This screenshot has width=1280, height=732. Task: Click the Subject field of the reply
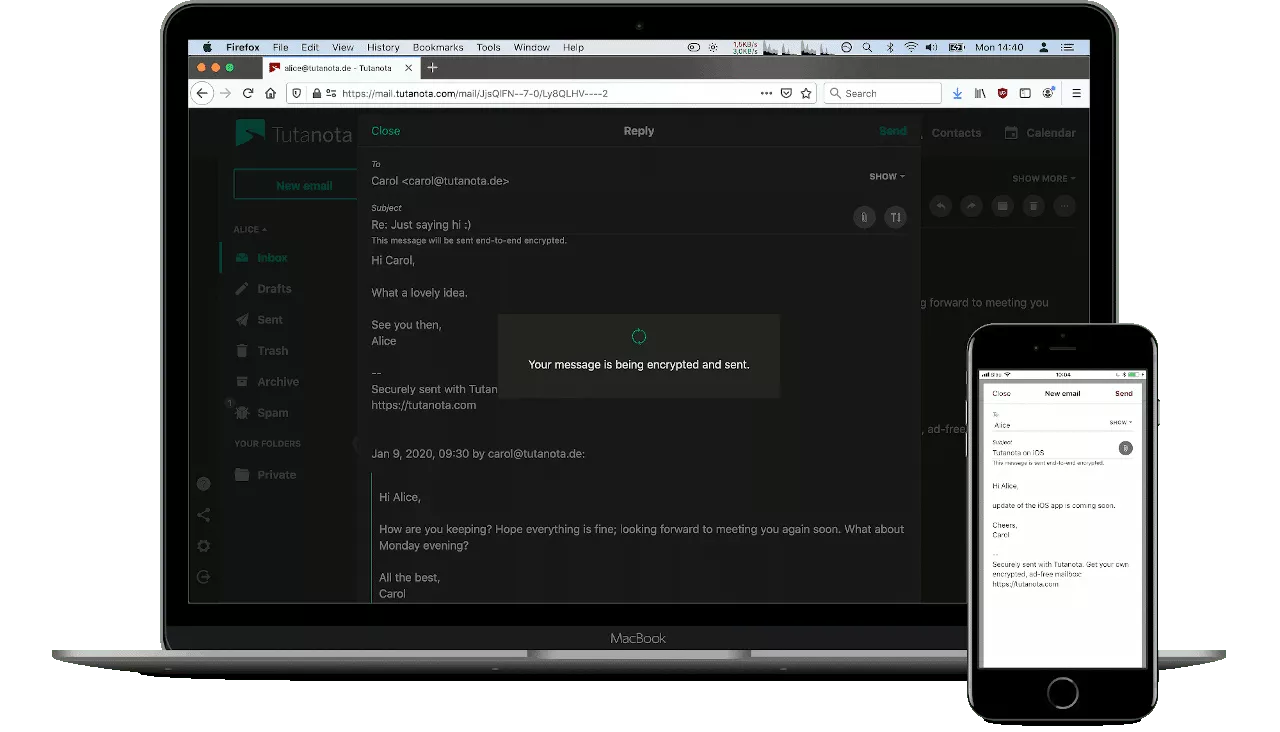click(x=608, y=225)
